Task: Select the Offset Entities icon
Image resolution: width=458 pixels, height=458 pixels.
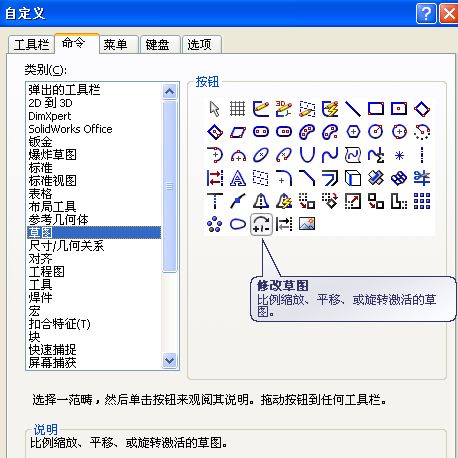Action: coord(330,178)
